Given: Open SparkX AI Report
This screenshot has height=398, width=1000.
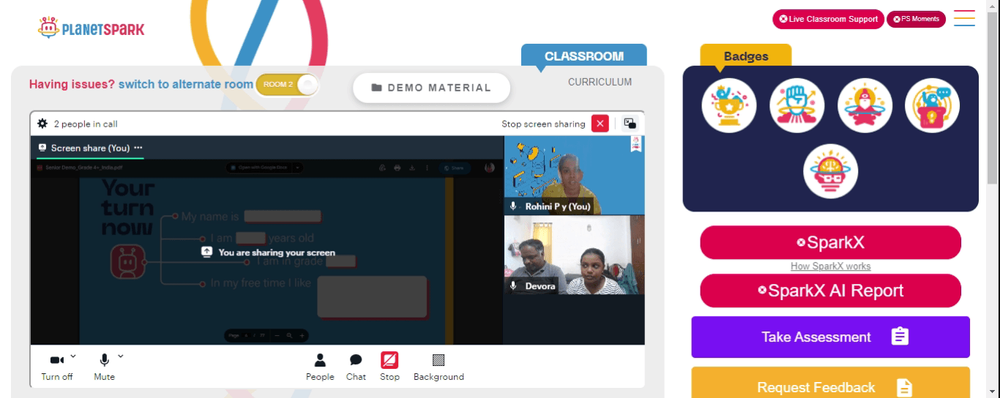Looking at the screenshot, I should point(830,291).
